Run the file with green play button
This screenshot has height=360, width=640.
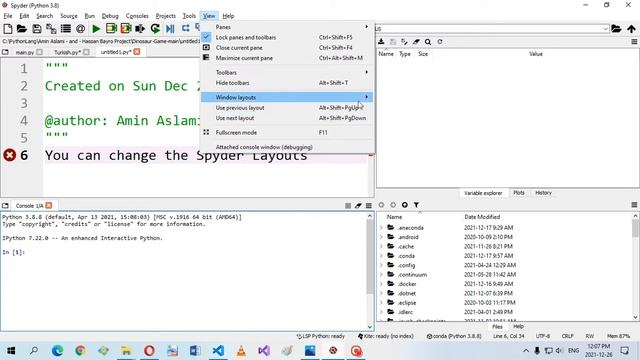tap(96, 29)
